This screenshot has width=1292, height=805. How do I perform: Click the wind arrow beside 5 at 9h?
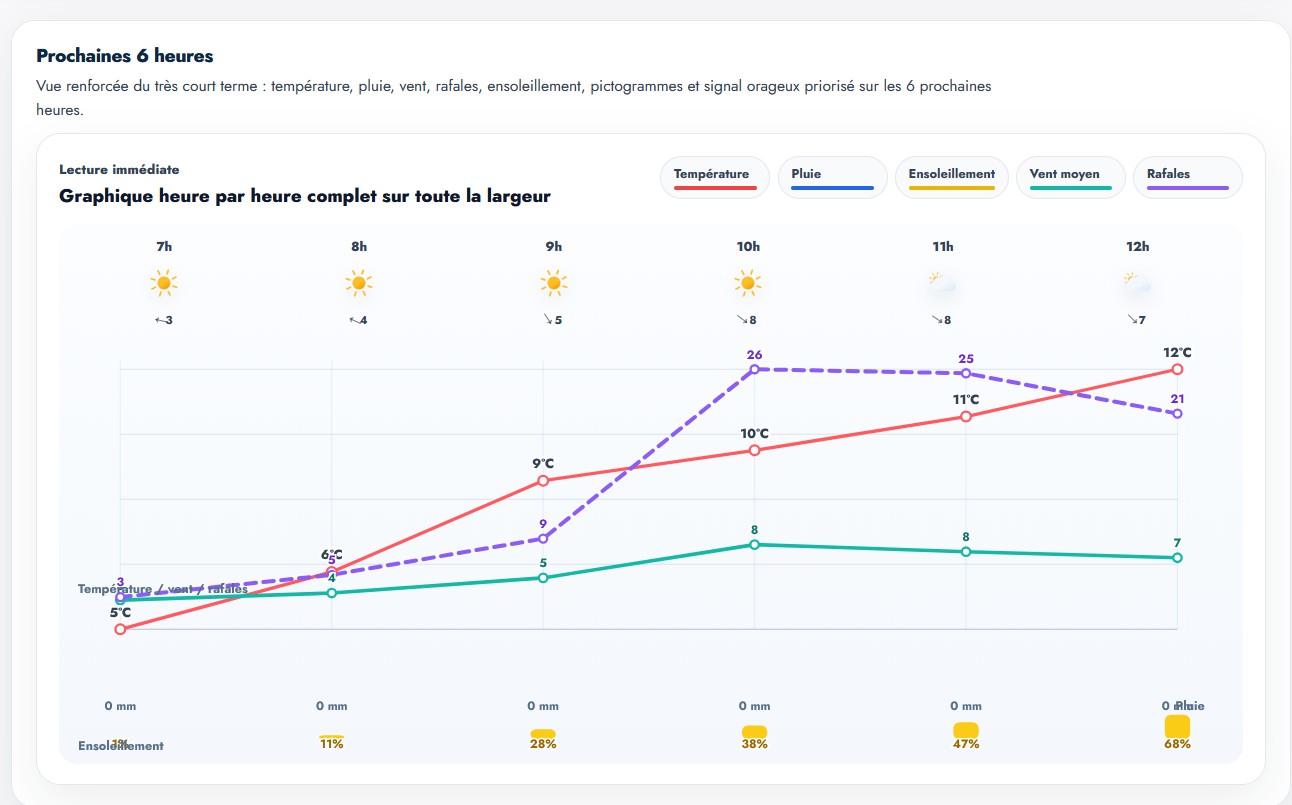pos(548,320)
